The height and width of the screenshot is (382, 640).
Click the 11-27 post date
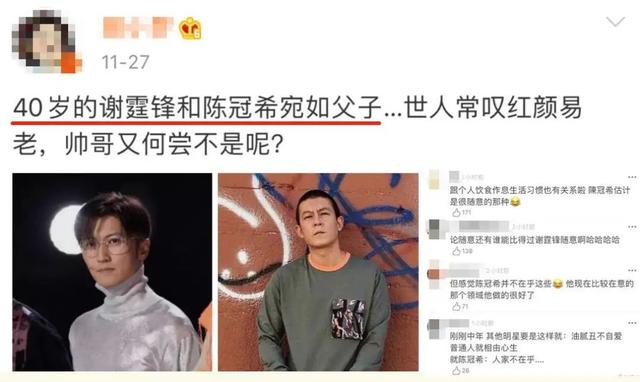pos(126,62)
